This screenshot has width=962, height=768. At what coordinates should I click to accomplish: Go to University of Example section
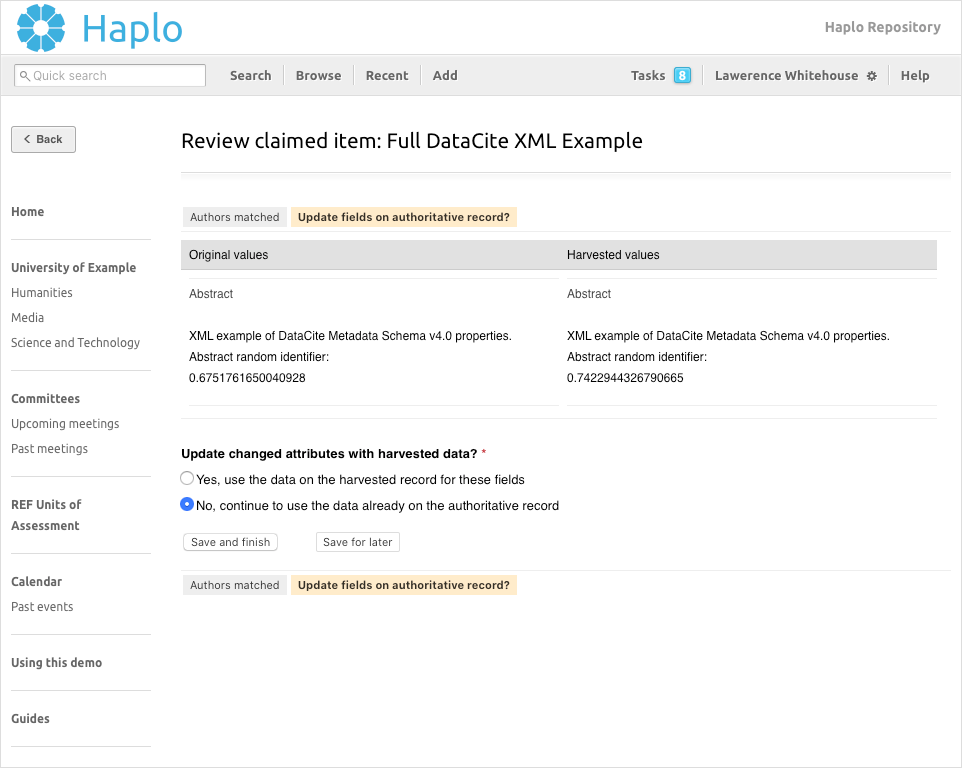pyautogui.click(x=73, y=267)
